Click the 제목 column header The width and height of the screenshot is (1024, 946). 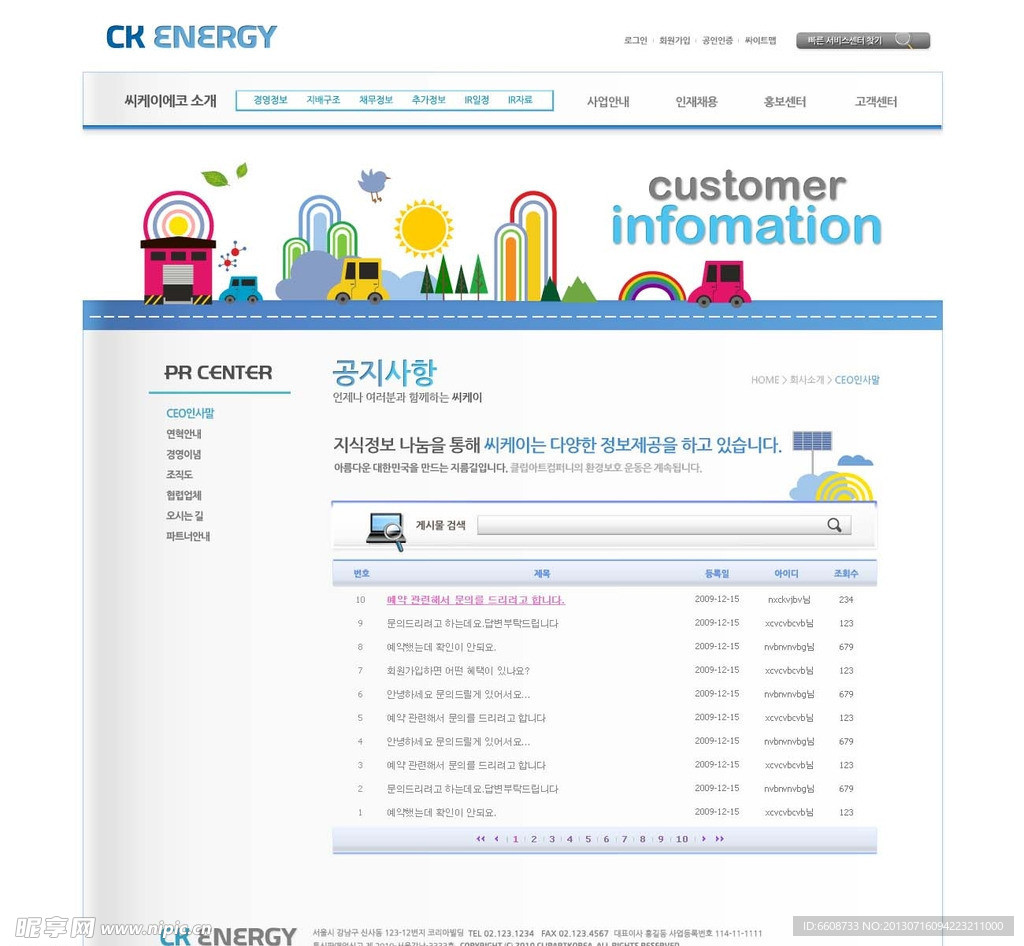point(542,573)
